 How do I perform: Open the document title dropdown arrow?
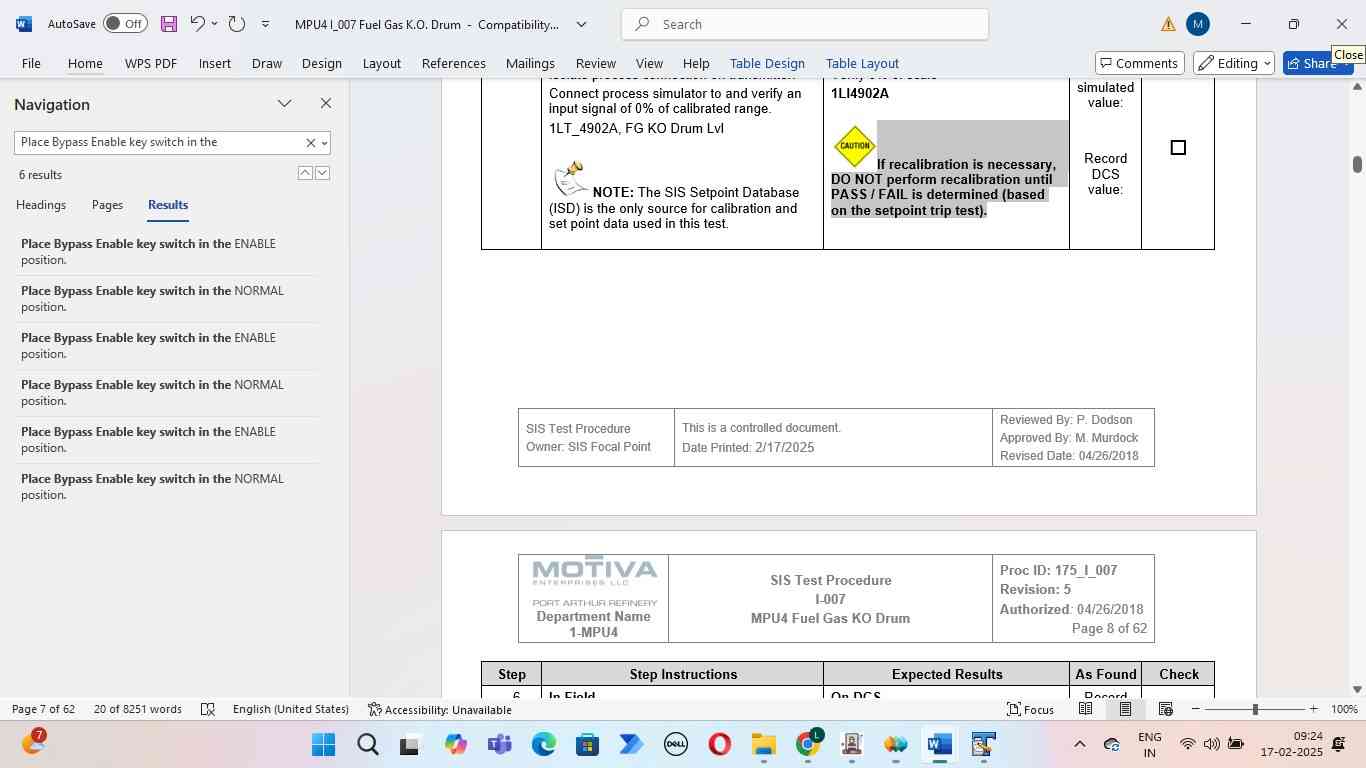pos(583,24)
